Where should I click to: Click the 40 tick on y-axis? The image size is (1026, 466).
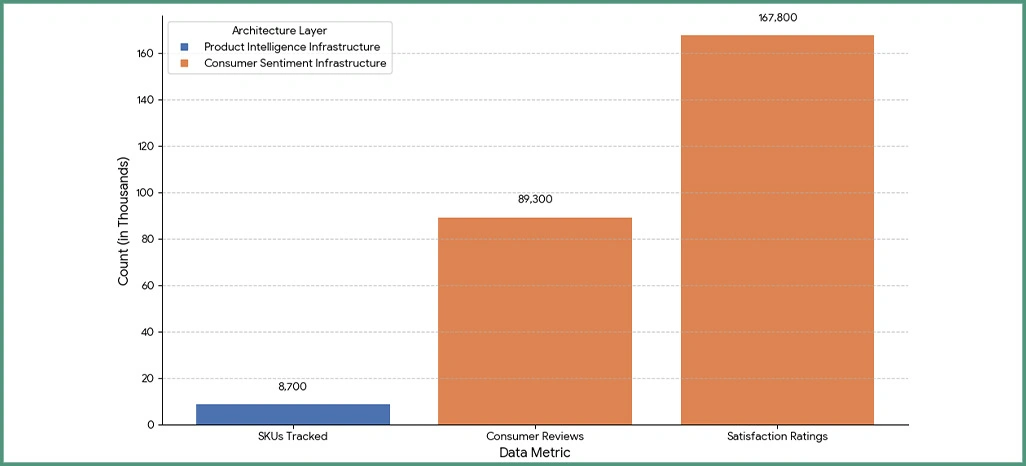(147, 332)
